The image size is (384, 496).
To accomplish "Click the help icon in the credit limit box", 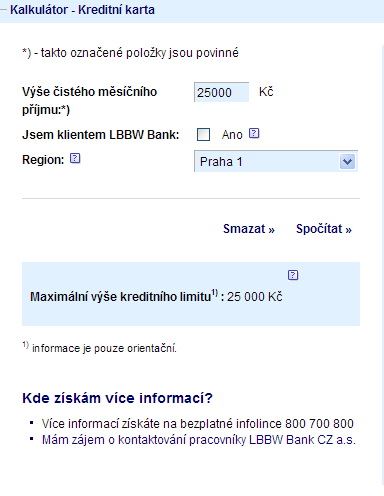I will point(293,275).
